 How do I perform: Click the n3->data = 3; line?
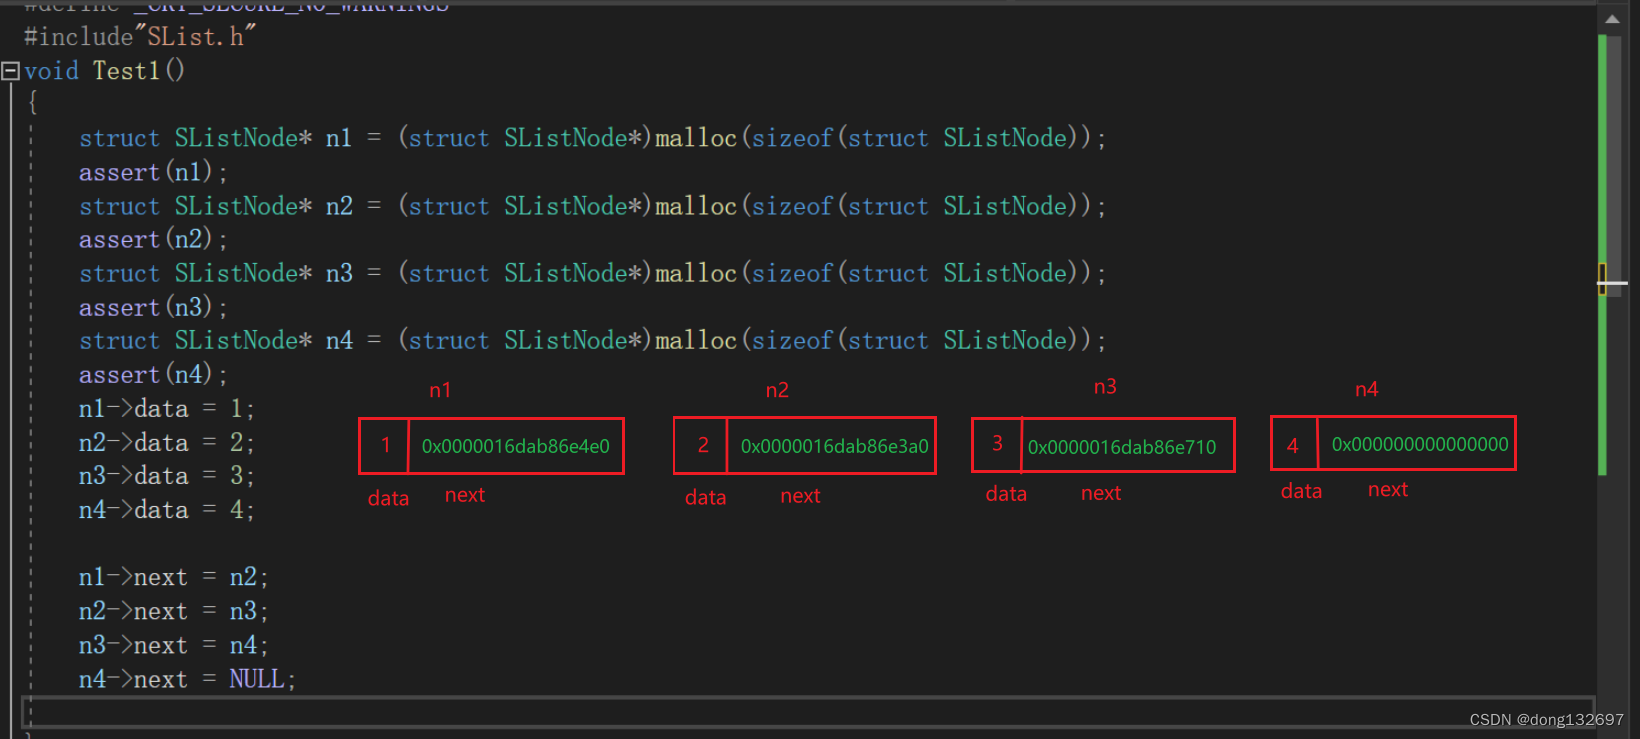(167, 476)
